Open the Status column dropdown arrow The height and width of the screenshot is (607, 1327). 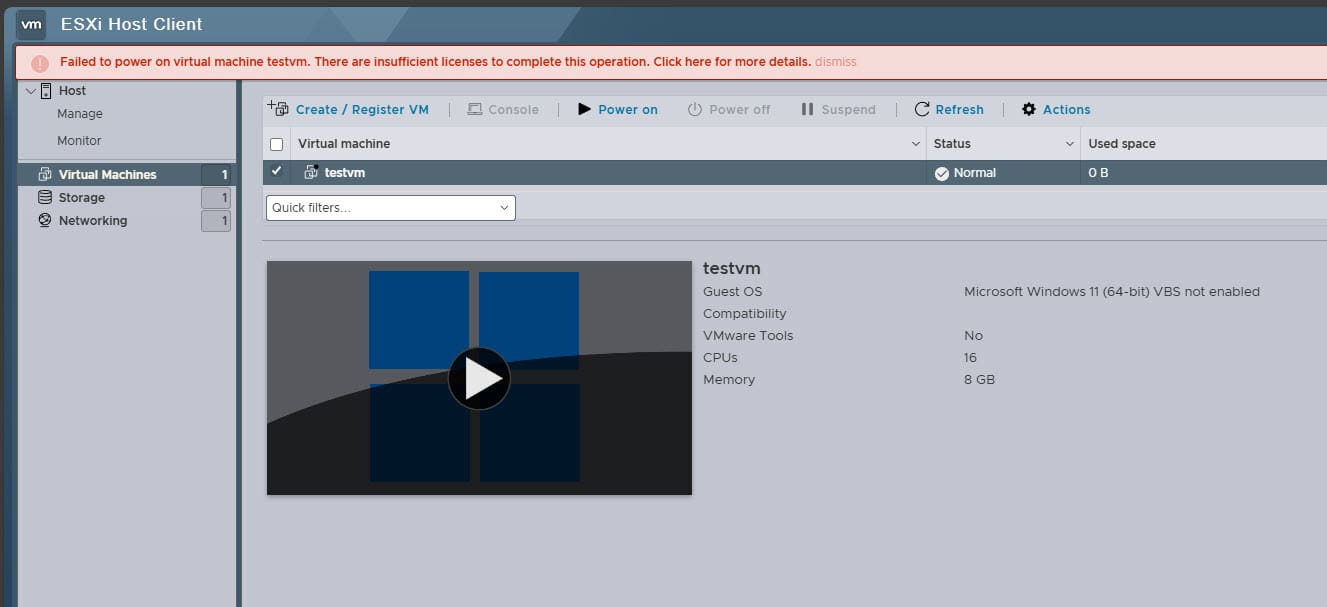(x=1070, y=144)
